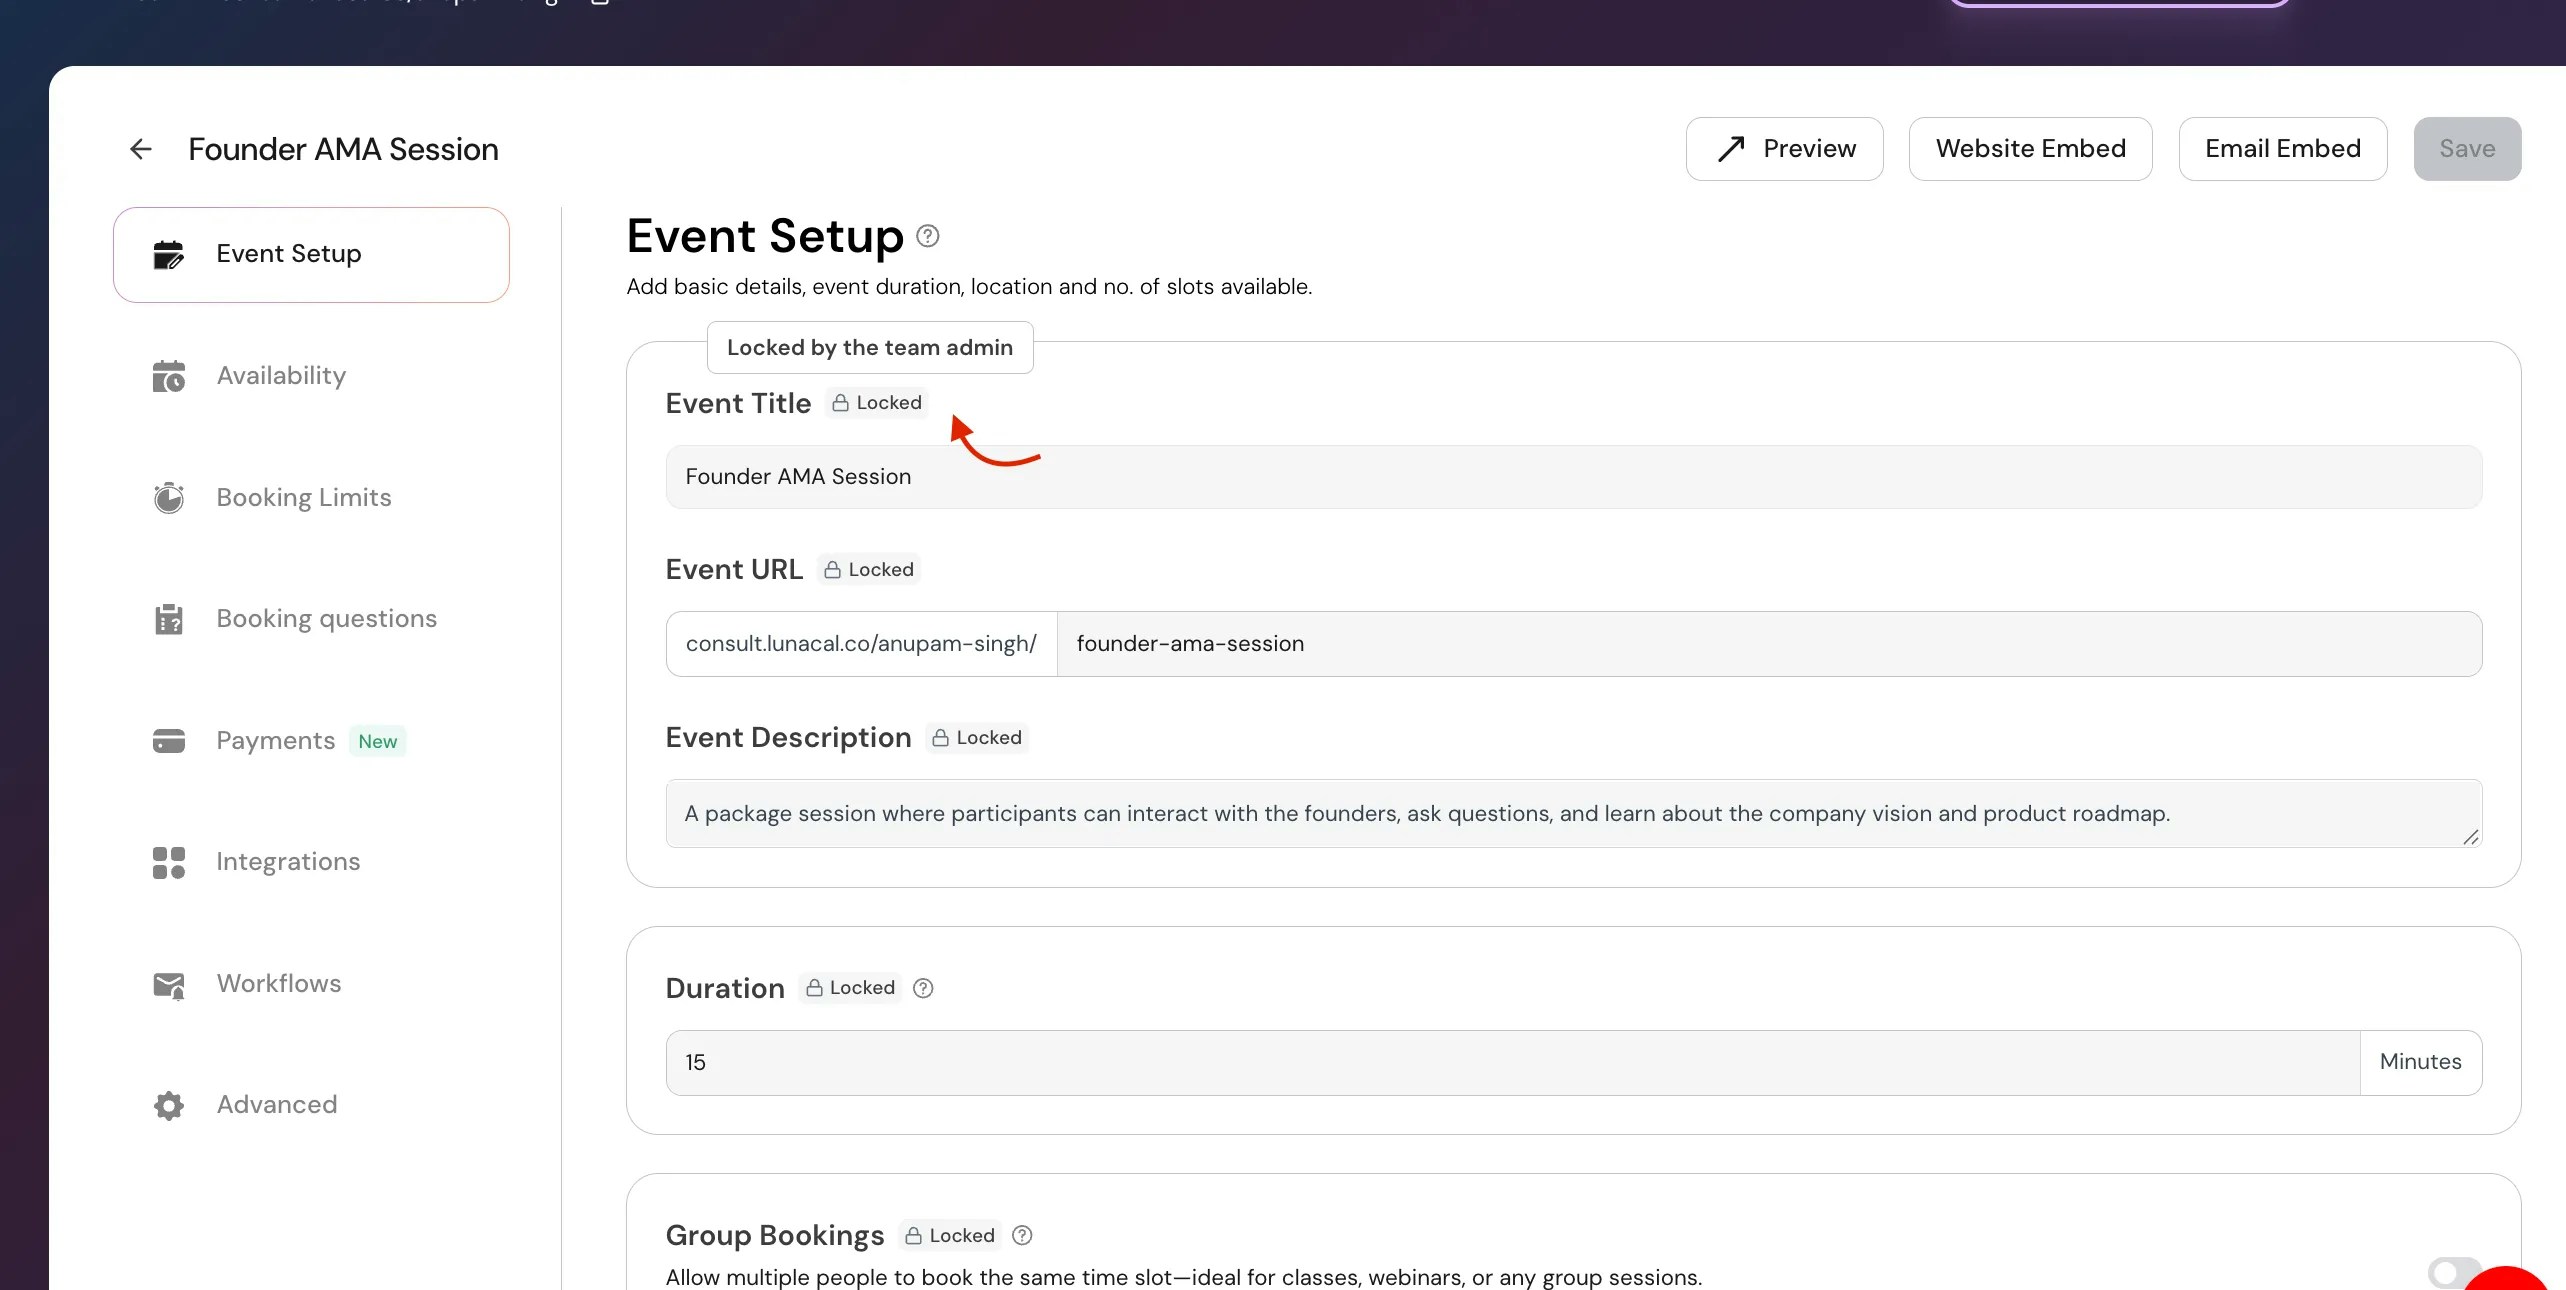Open the Duration help icon
2566x1290 pixels.
[x=922, y=988]
